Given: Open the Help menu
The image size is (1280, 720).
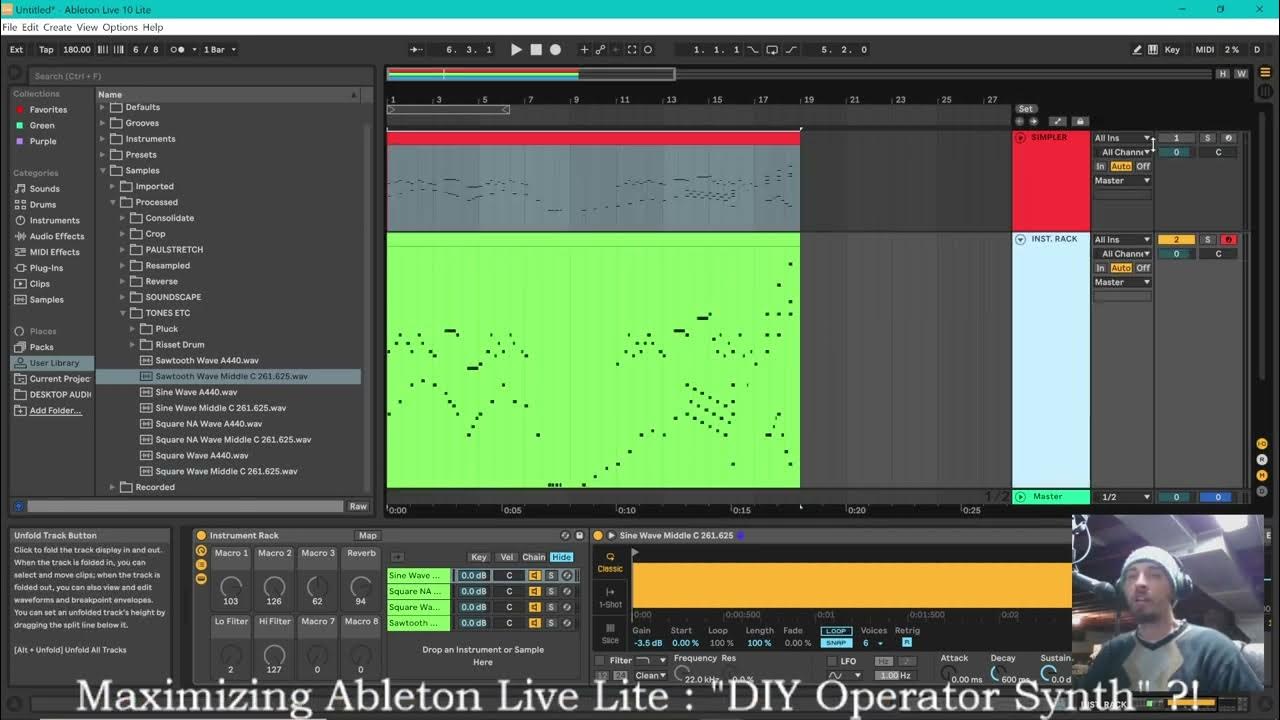Looking at the screenshot, I should (152, 27).
